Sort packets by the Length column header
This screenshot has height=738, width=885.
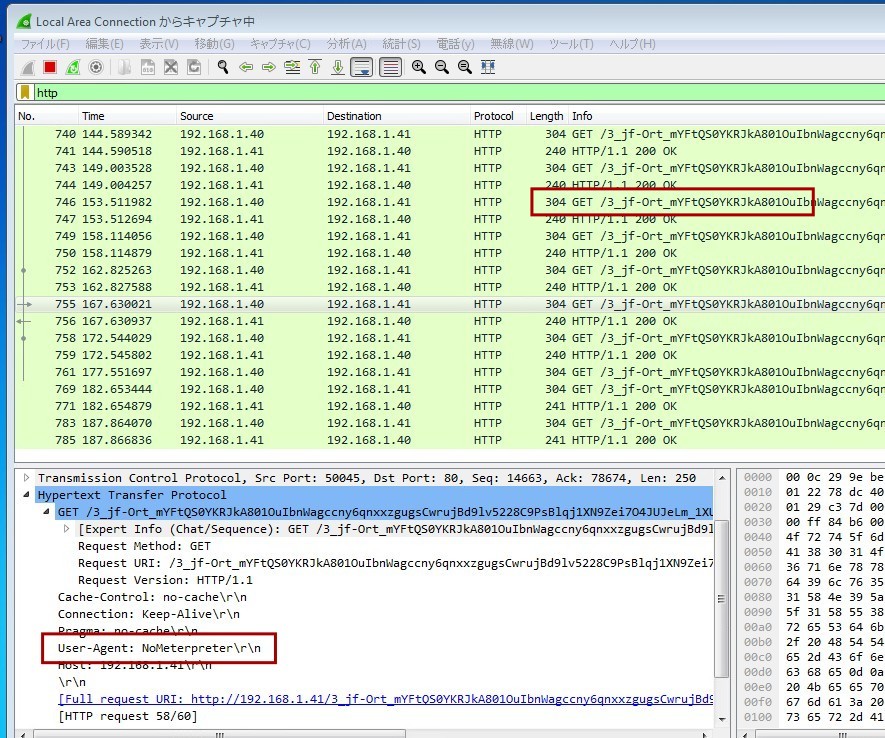tap(547, 116)
